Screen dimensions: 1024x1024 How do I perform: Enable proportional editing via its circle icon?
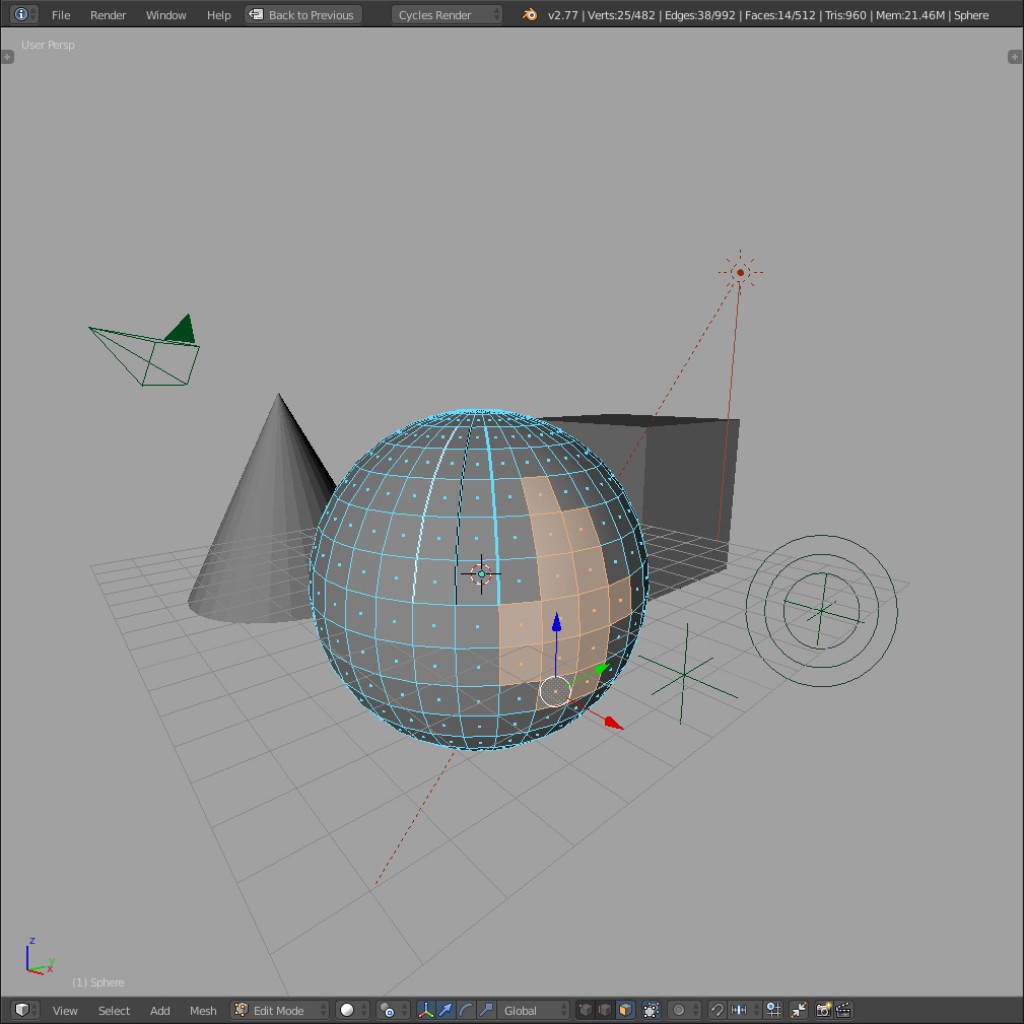676,1010
